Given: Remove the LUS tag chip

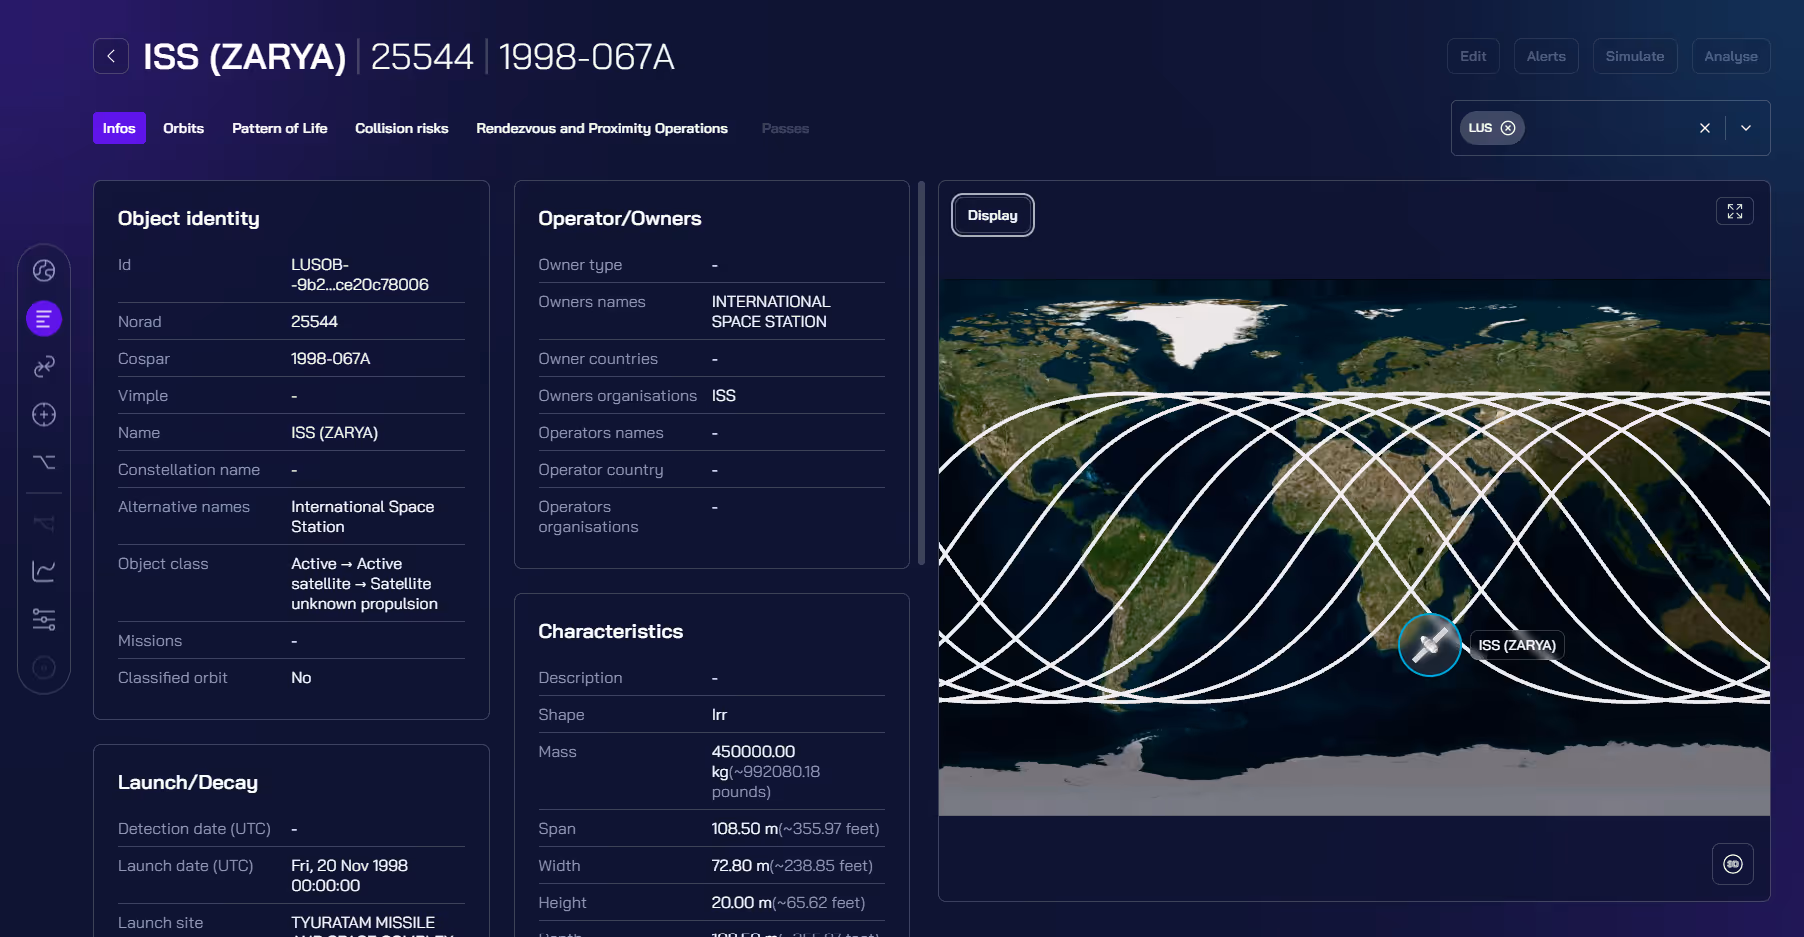Looking at the screenshot, I should [1508, 128].
